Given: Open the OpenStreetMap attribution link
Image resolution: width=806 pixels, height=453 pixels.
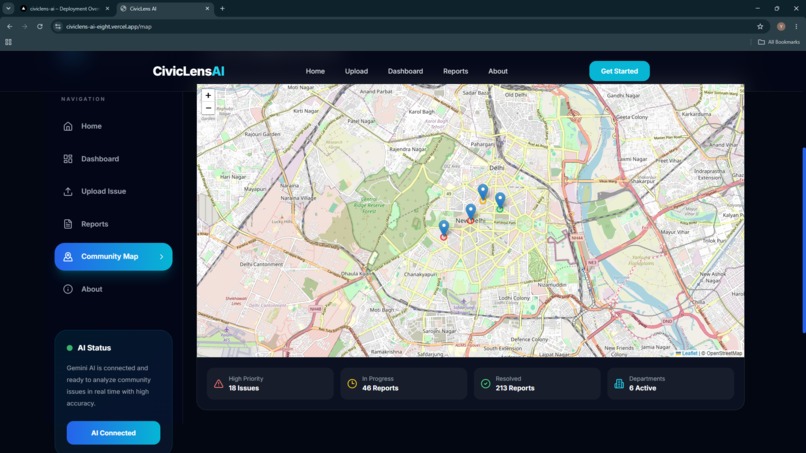Looking at the screenshot, I should [x=724, y=353].
